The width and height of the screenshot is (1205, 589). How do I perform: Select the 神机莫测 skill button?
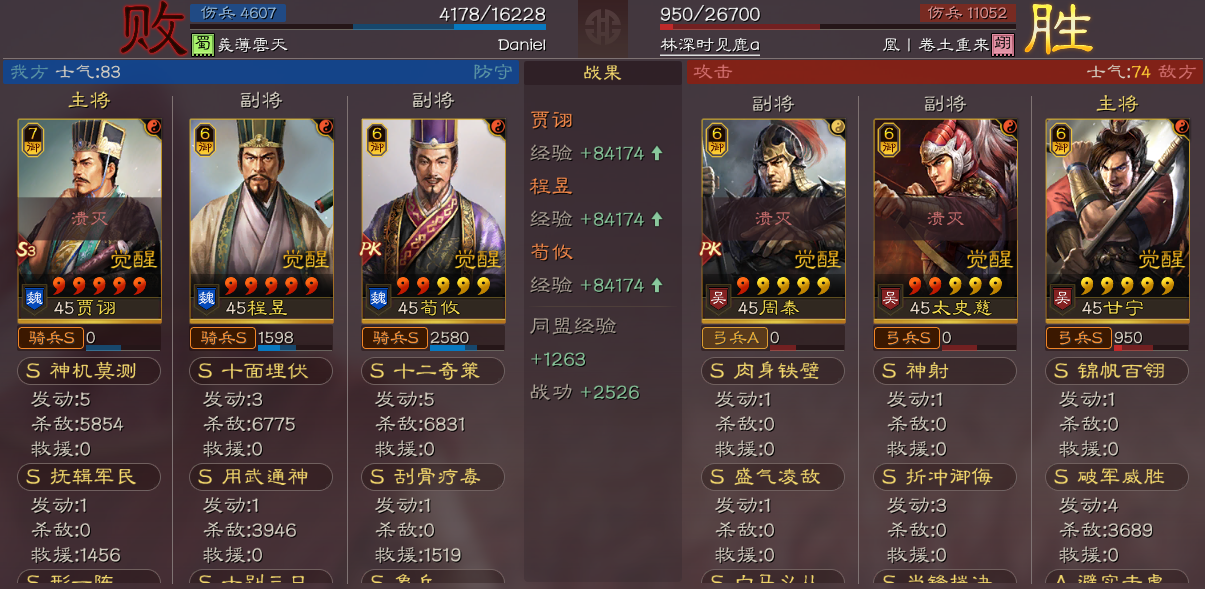[x=89, y=371]
